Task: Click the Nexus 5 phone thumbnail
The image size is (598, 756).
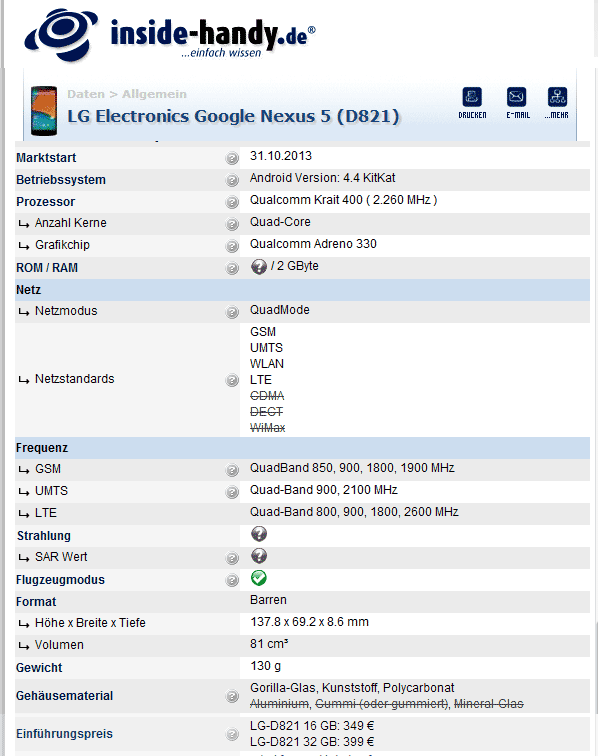Action: pyautogui.click(x=44, y=111)
